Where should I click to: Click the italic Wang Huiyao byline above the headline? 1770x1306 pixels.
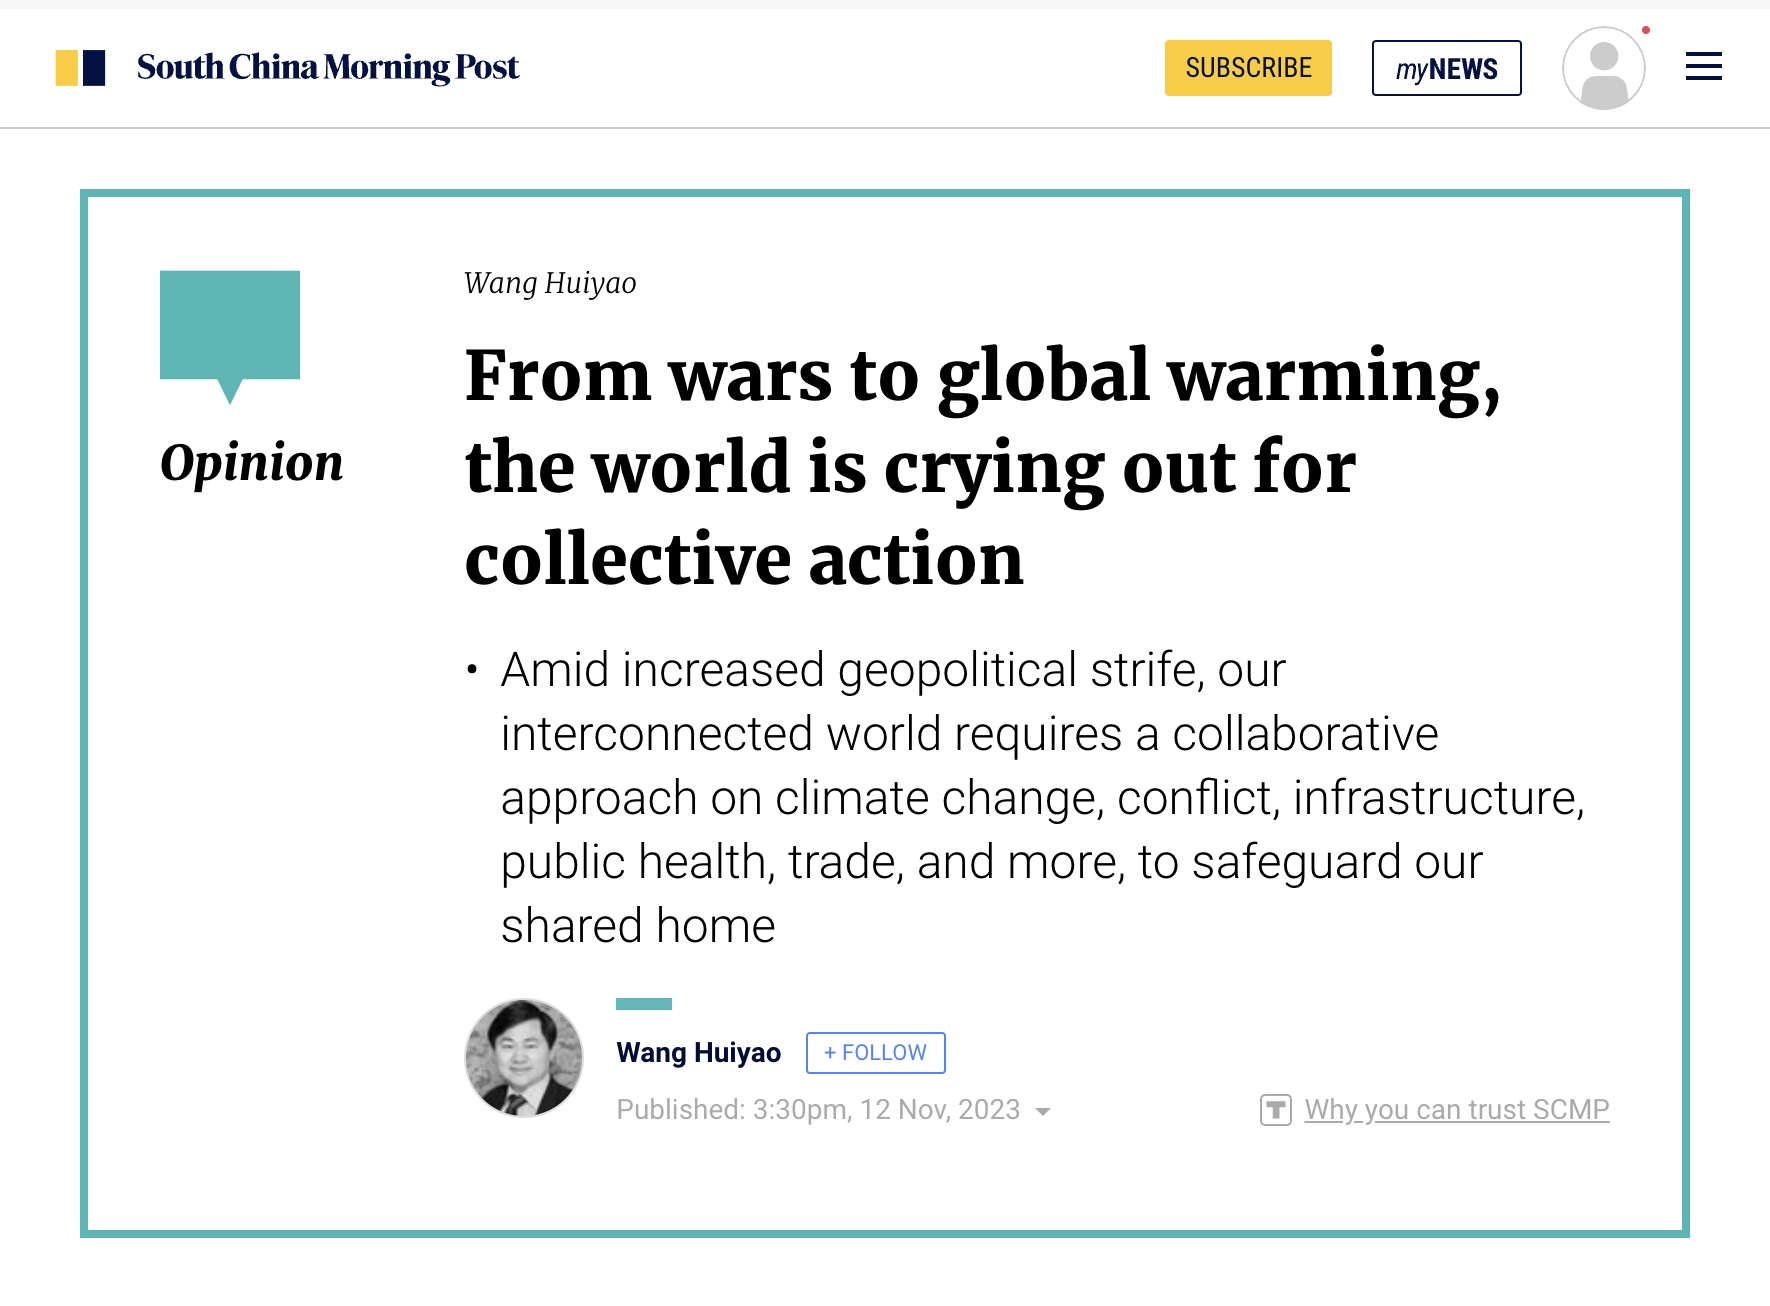(550, 284)
